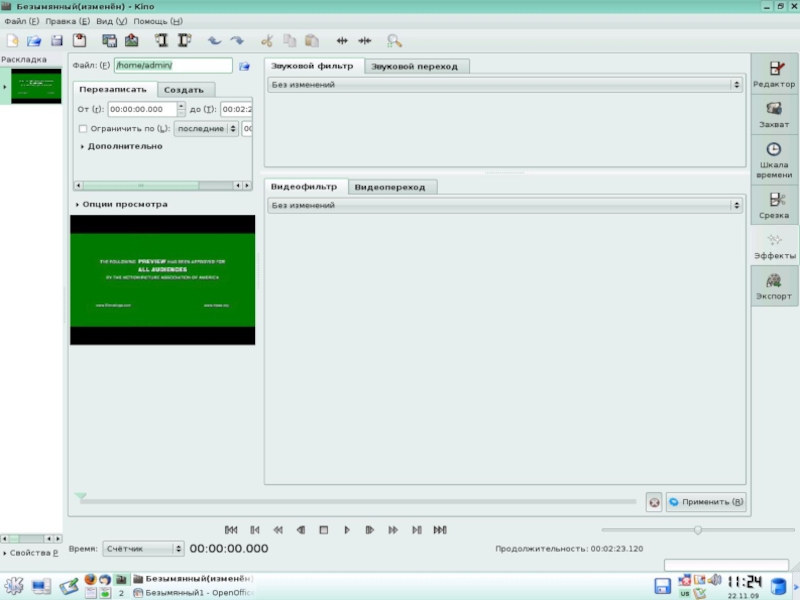
Task: Click Insert file before toolbar icon
Action: click(x=161, y=40)
